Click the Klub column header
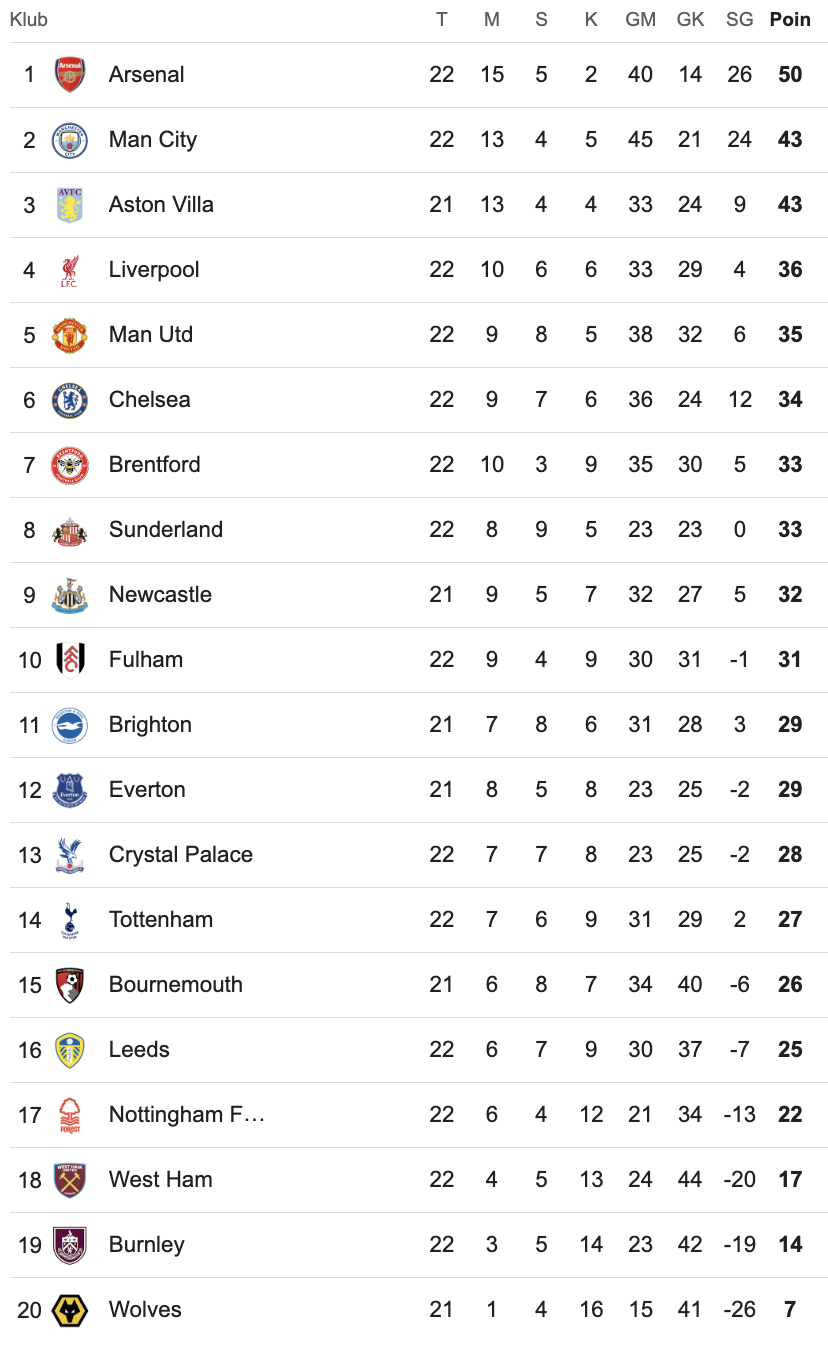 coord(29,20)
